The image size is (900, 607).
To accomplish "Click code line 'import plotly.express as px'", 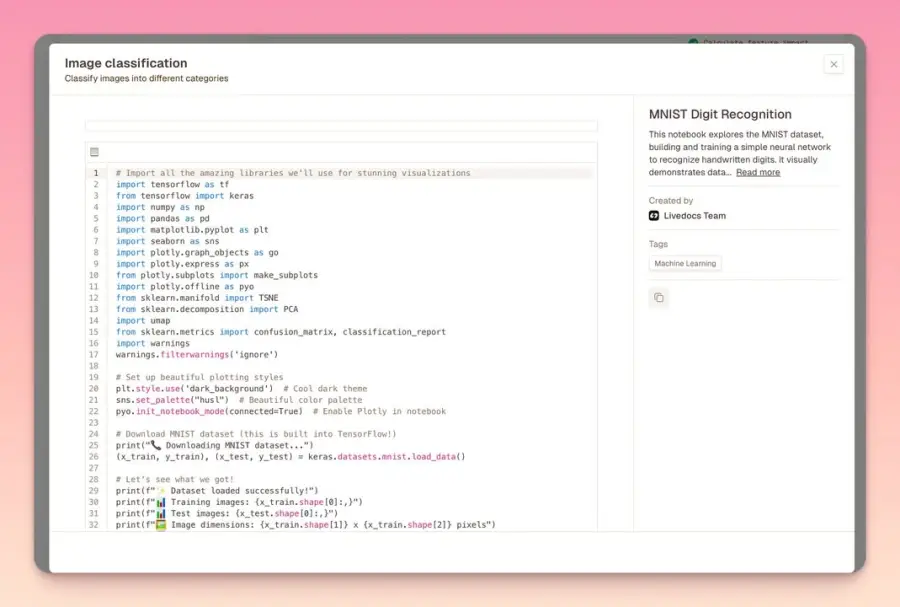I will 183,264.
